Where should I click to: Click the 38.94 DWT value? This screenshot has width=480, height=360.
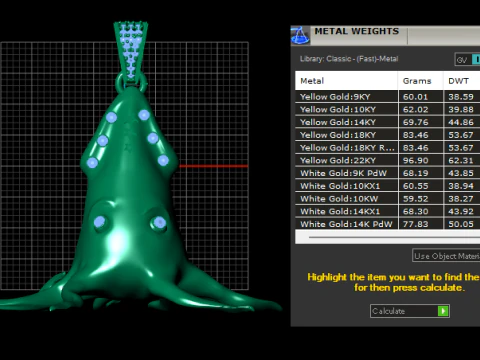point(461,186)
